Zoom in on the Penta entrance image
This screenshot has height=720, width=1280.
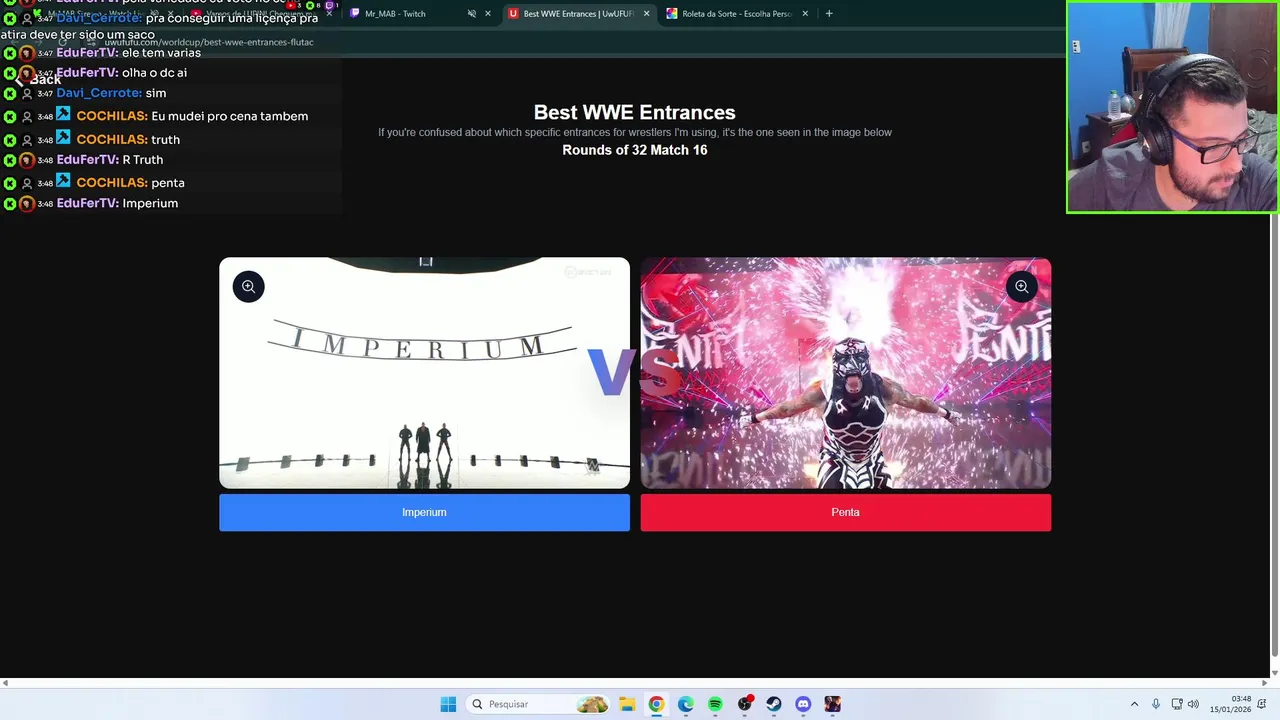click(x=1021, y=287)
